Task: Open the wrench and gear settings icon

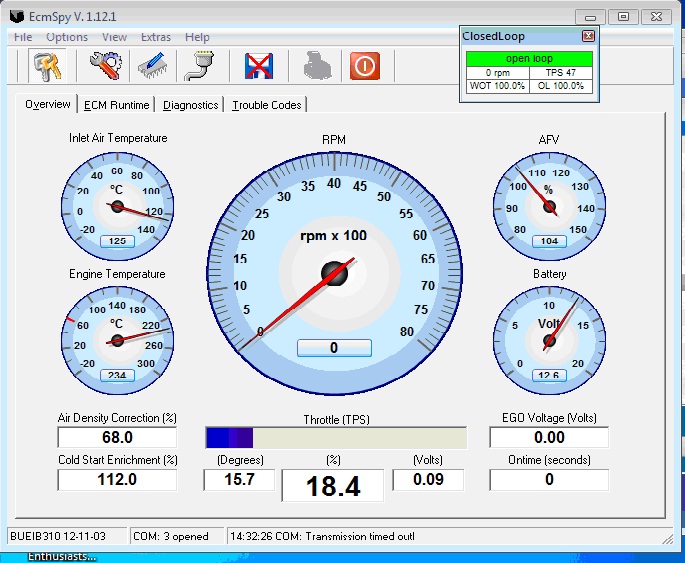Action: tap(105, 66)
